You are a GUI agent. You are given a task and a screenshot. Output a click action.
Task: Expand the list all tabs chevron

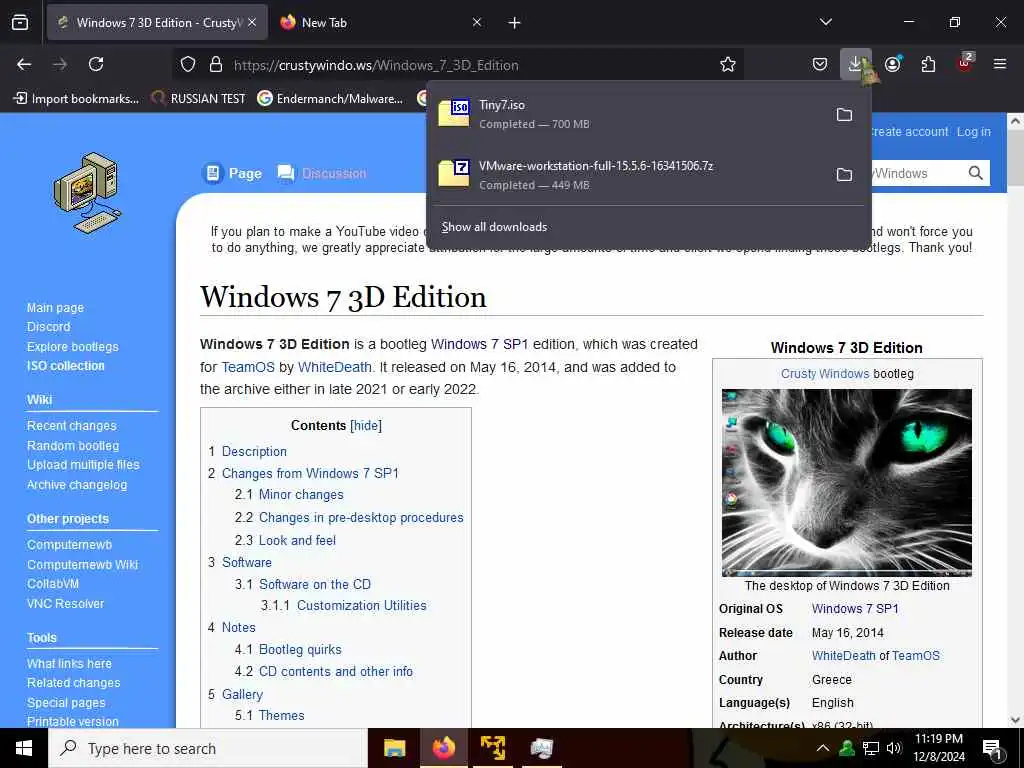tap(825, 22)
